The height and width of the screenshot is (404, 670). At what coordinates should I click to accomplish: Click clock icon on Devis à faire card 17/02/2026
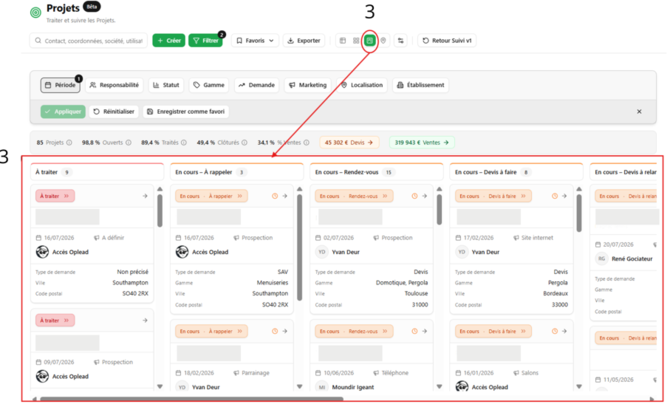tap(555, 196)
